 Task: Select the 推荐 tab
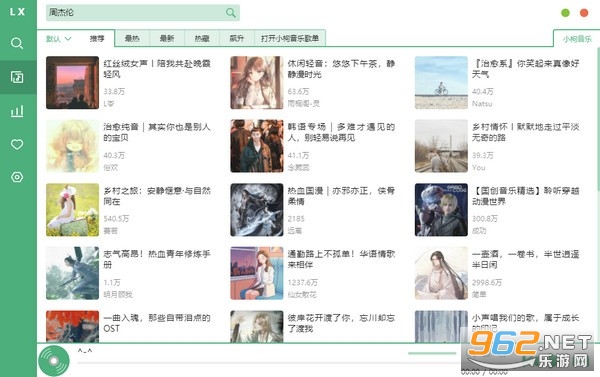pyautogui.click(x=97, y=39)
